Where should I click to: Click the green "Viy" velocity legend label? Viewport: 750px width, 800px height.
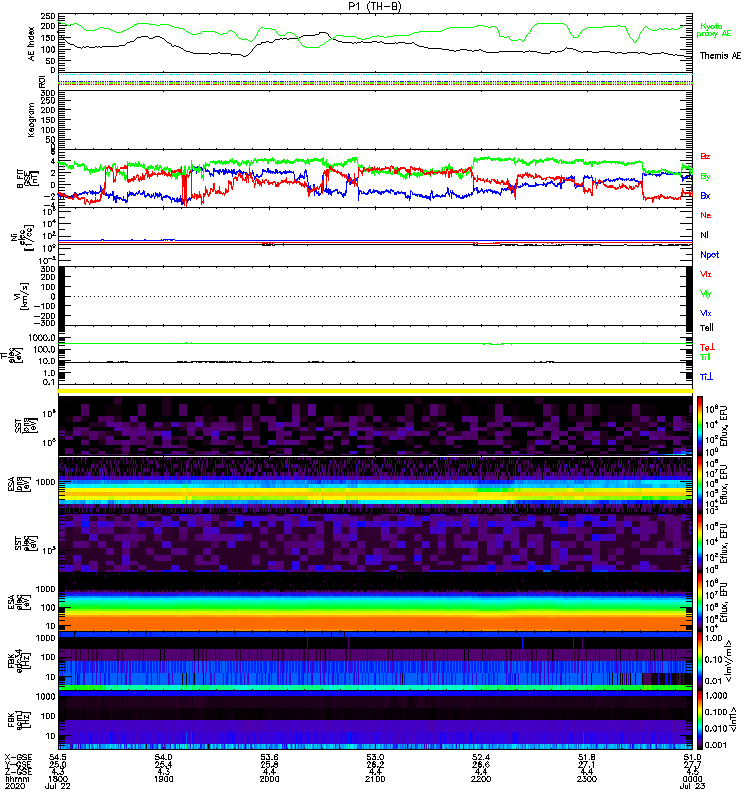click(706, 294)
